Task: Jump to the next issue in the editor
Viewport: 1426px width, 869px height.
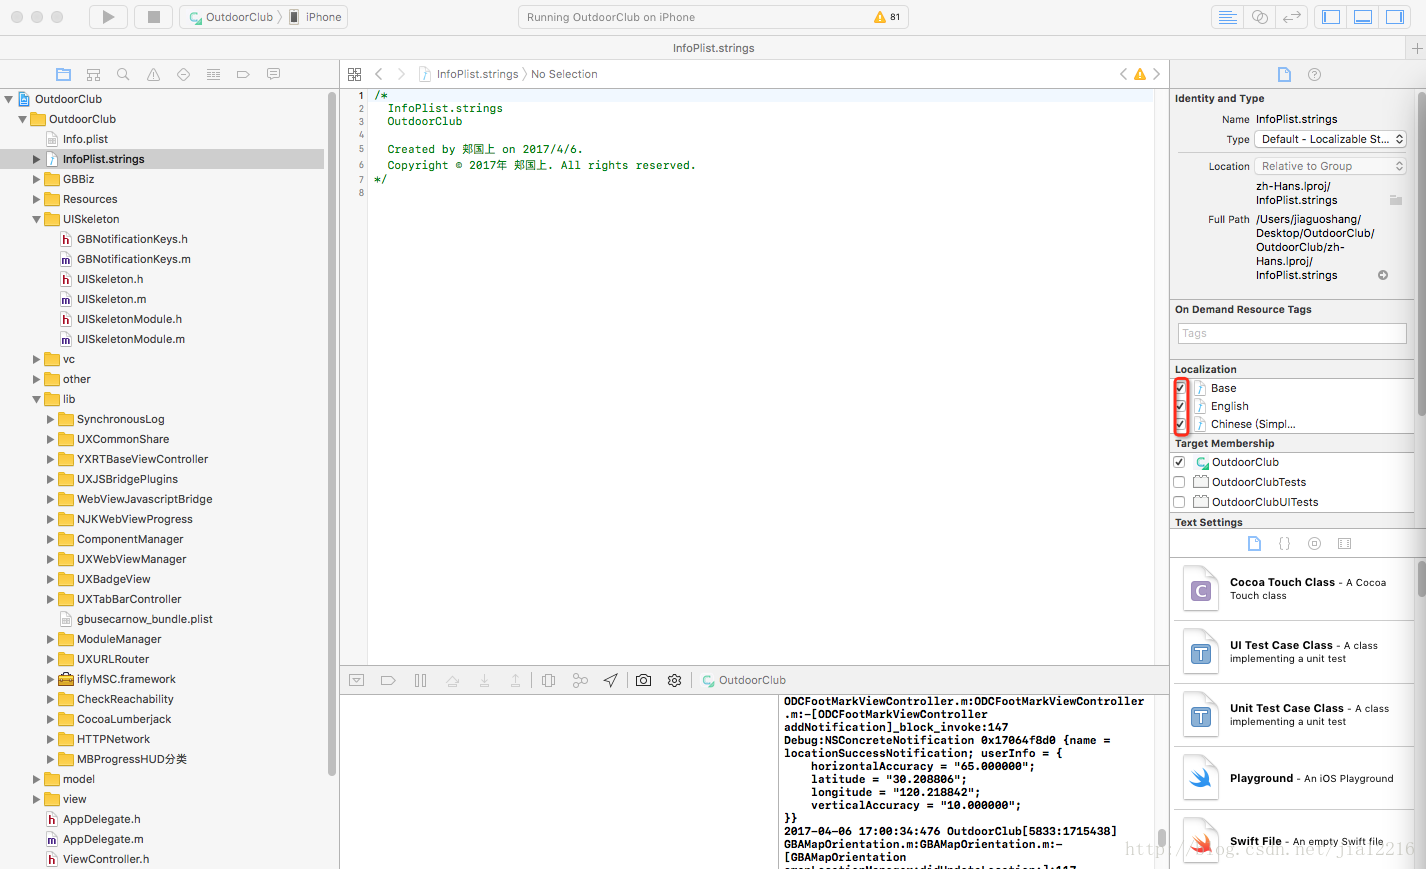Action: [x=1157, y=74]
